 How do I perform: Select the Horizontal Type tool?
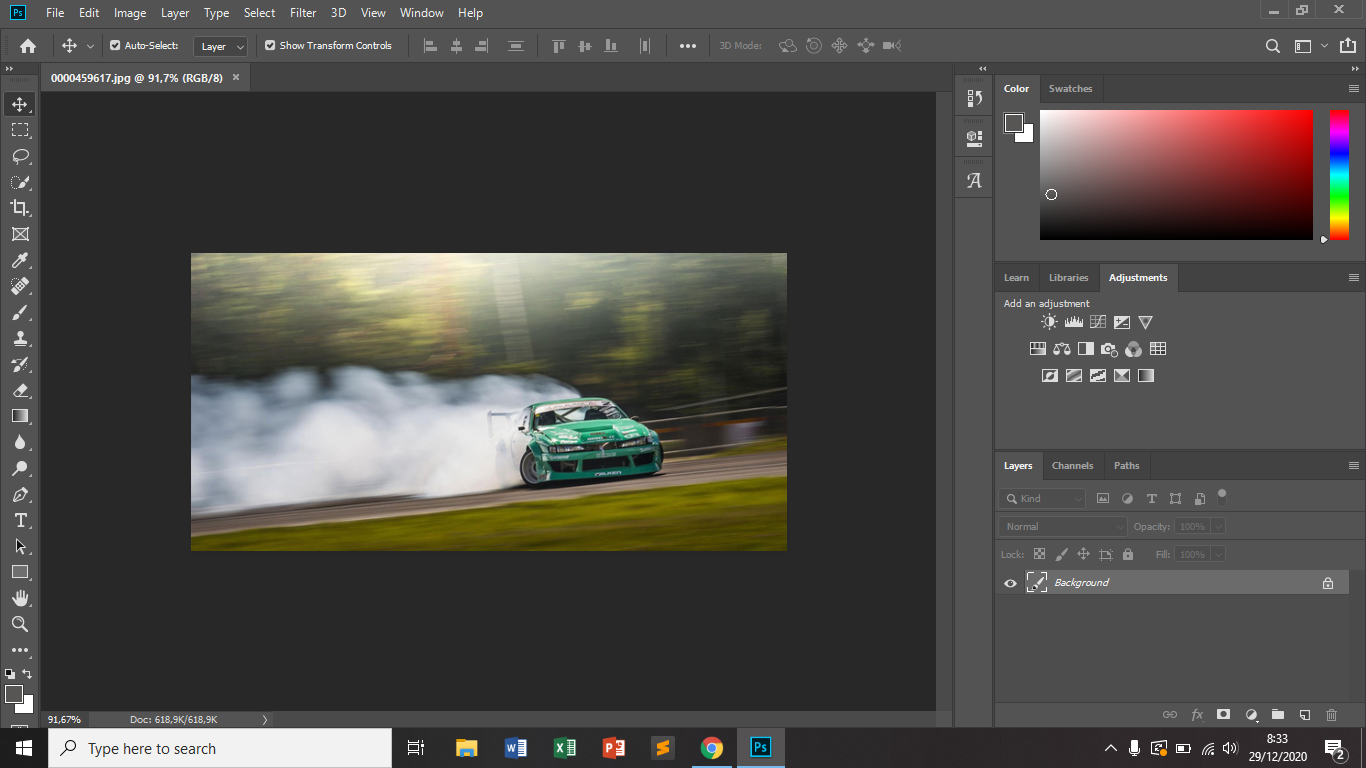pyautogui.click(x=20, y=520)
